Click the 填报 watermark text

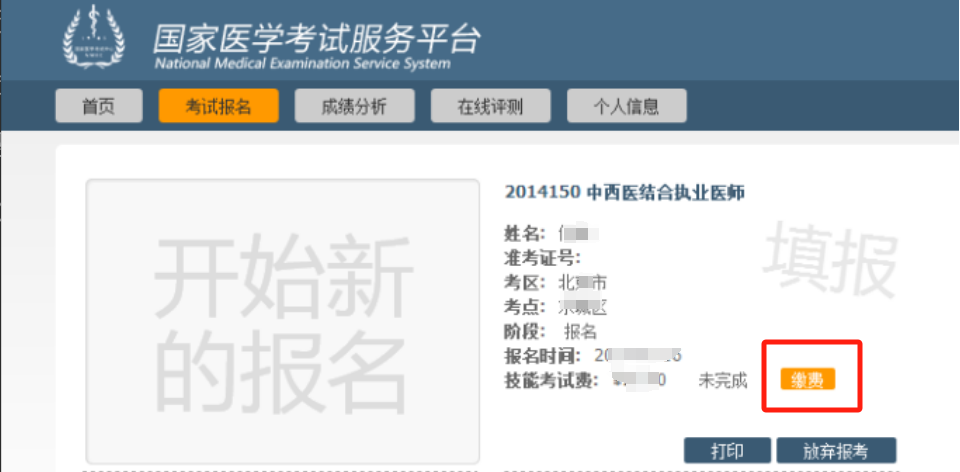(x=829, y=262)
